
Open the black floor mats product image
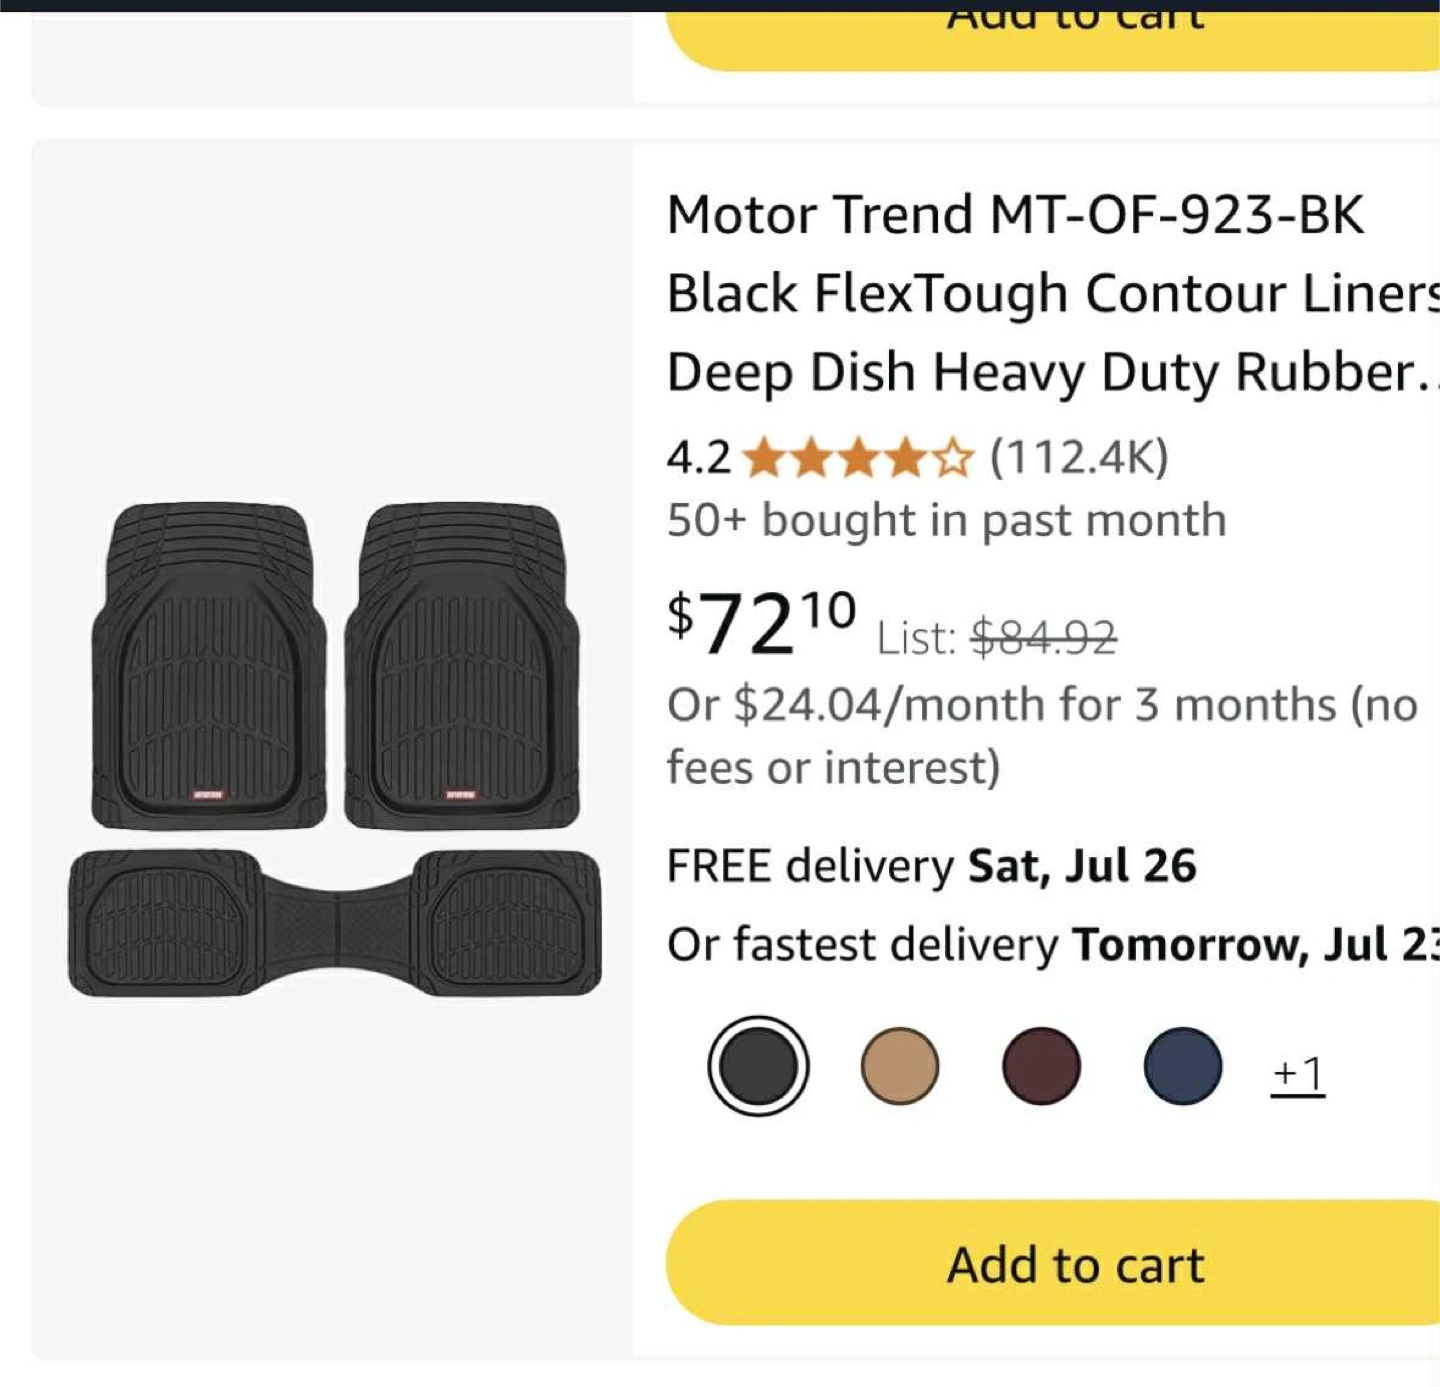[335, 750]
